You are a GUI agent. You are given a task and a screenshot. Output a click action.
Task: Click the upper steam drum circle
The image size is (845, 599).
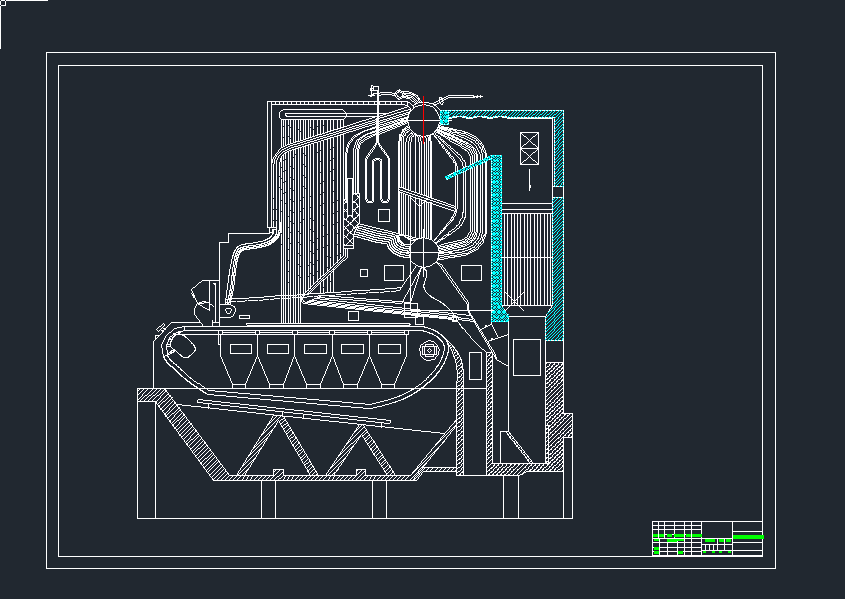[423, 120]
